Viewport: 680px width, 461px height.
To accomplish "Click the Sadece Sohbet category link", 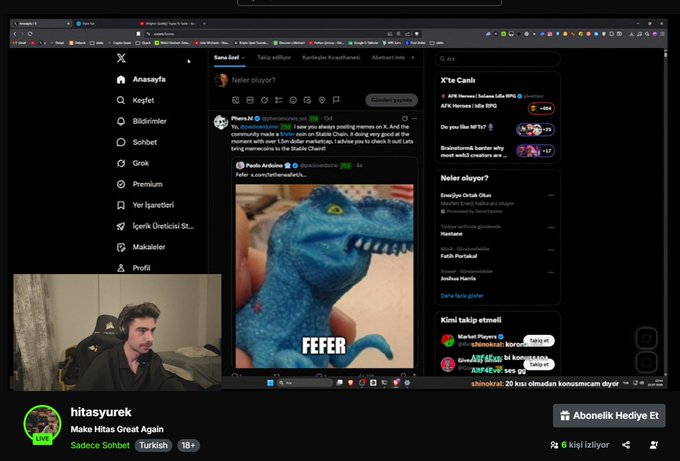I will coord(100,445).
